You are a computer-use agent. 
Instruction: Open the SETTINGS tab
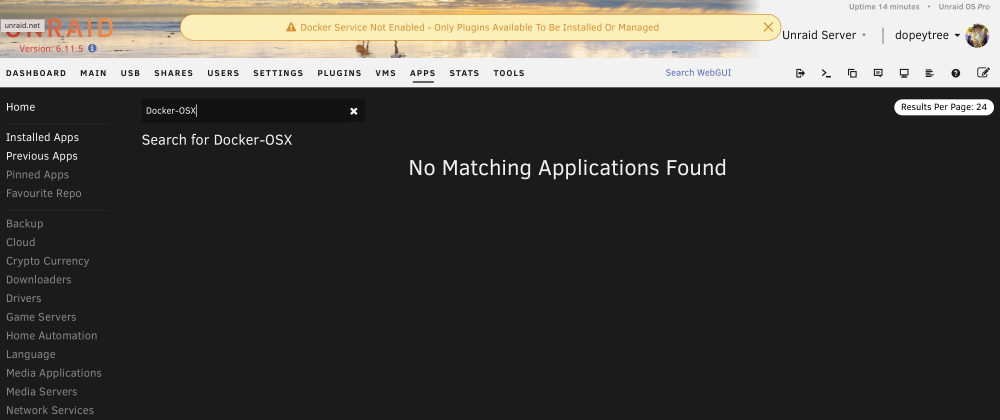point(278,73)
